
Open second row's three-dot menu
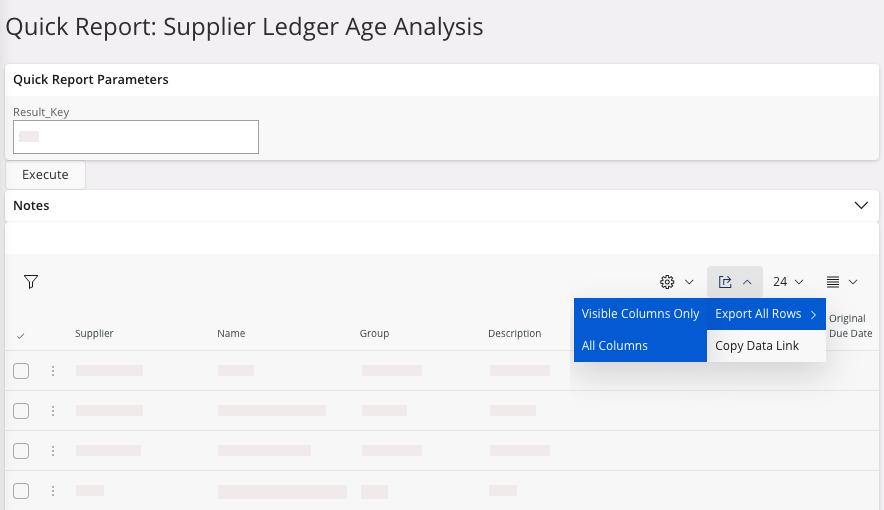53,411
